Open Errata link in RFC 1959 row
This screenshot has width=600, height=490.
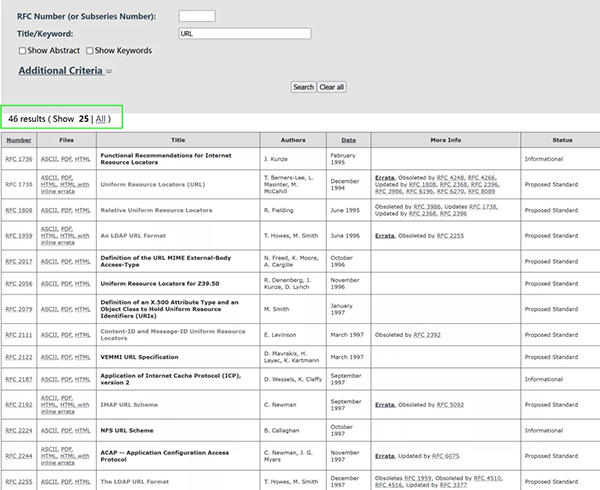pos(385,236)
